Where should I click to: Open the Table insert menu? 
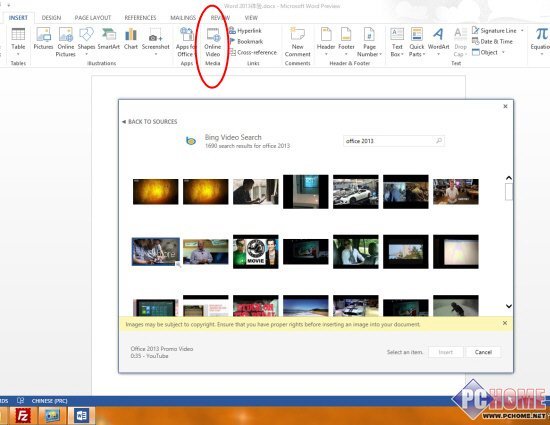click(18, 41)
